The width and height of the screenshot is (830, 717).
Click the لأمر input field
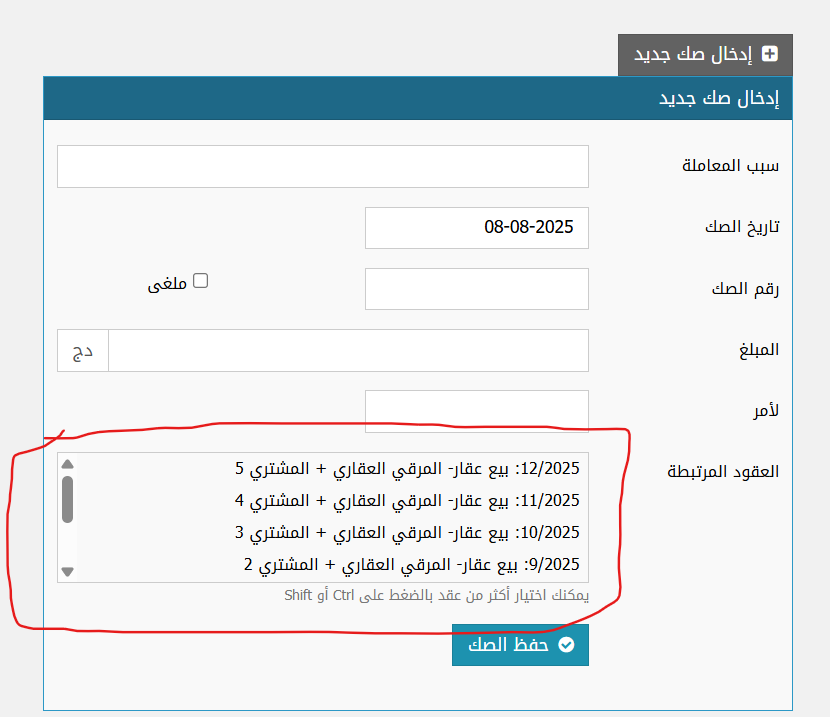pyautogui.click(x=476, y=411)
